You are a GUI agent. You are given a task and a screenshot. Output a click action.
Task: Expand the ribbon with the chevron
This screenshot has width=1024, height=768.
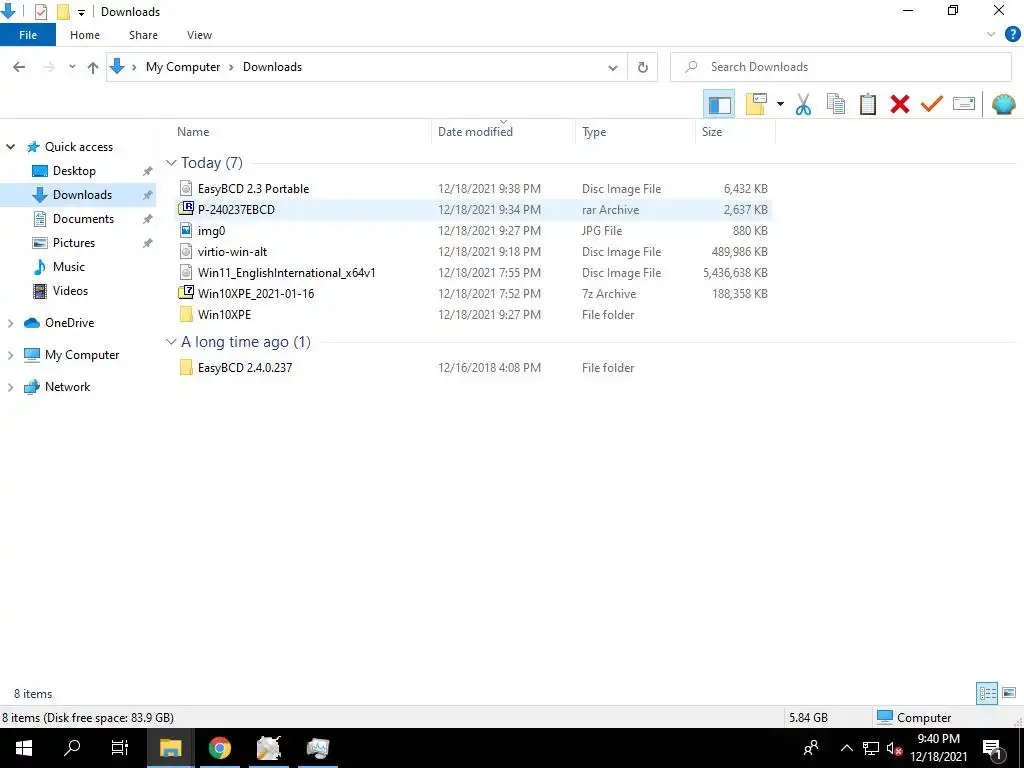coord(991,35)
